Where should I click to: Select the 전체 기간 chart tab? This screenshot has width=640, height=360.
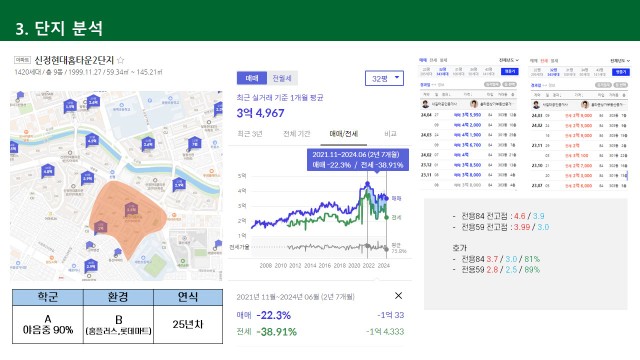[x=297, y=134]
